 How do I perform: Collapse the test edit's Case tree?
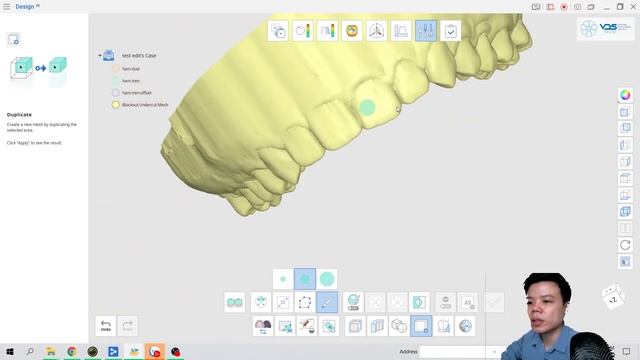coord(100,56)
